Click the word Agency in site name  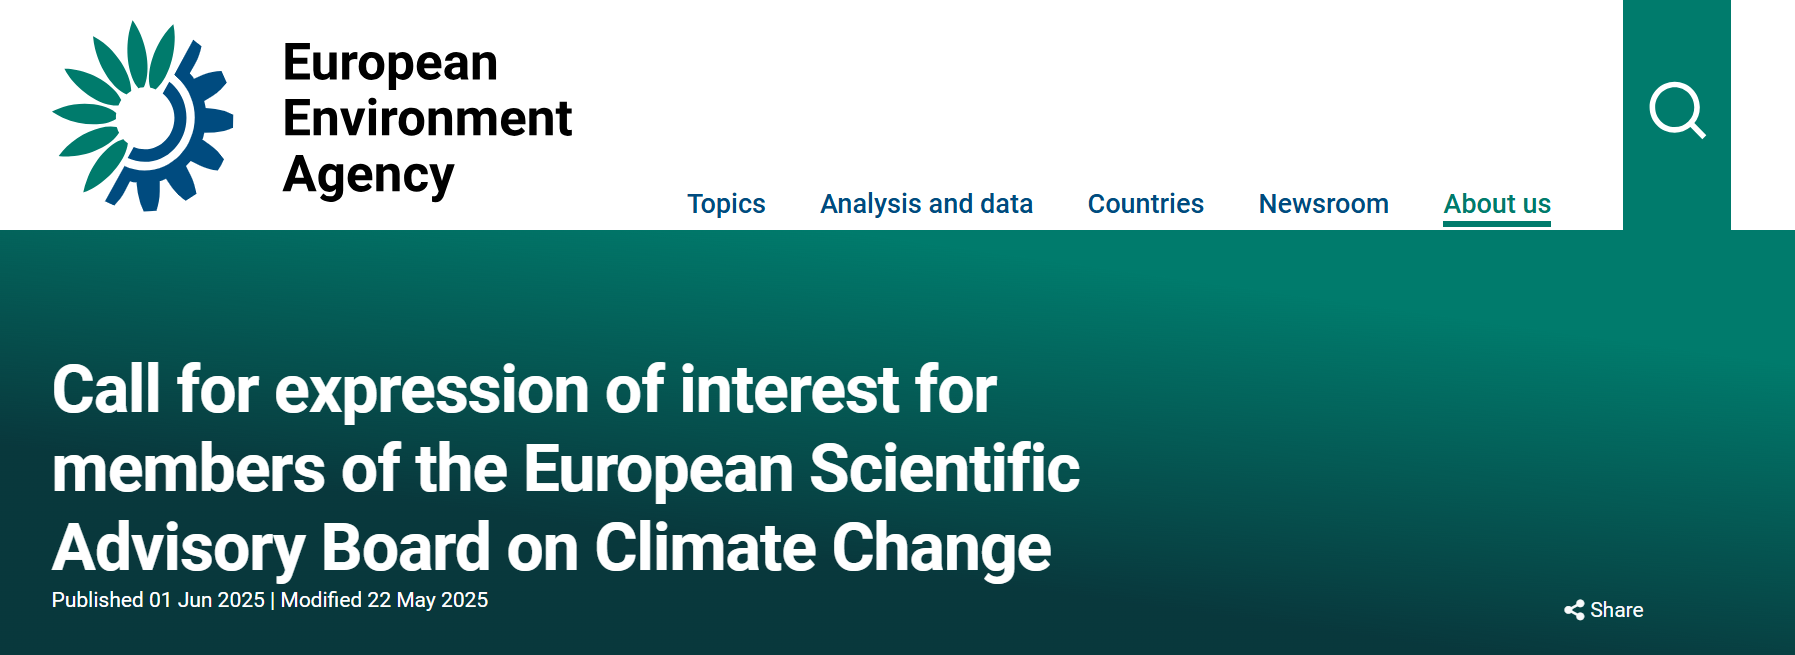pyautogui.click(x=368, y=175)
